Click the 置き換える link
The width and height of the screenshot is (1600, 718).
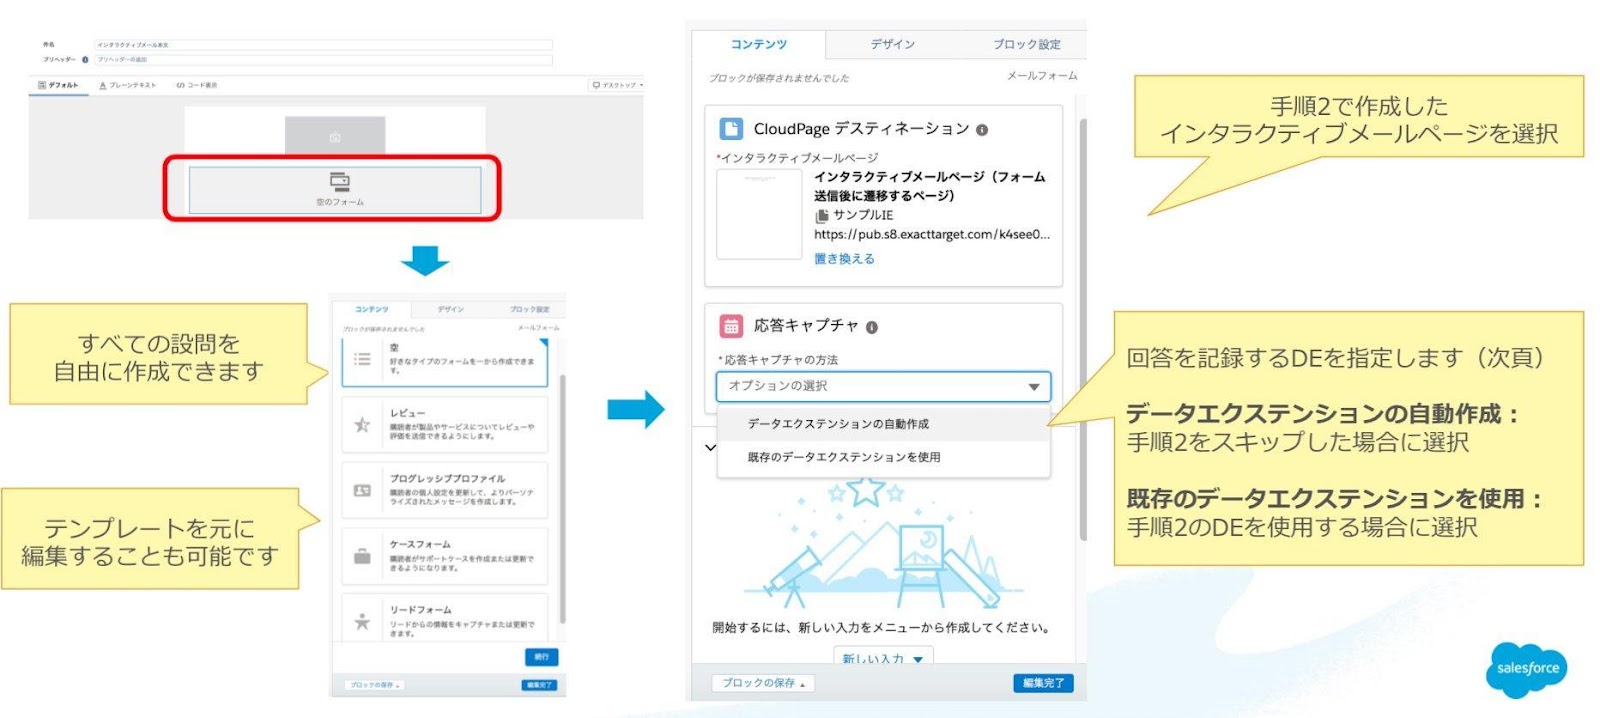pyautogui.click(x=844, y=259)
